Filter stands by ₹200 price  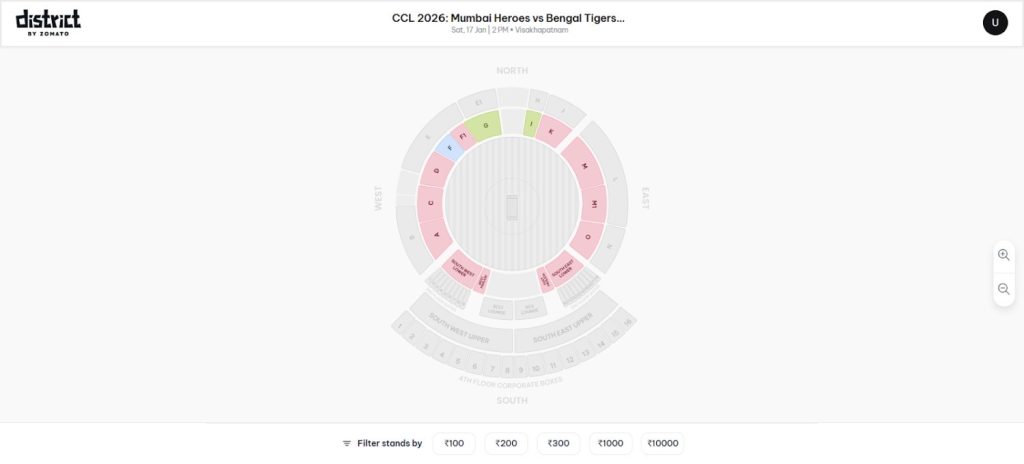506,443
